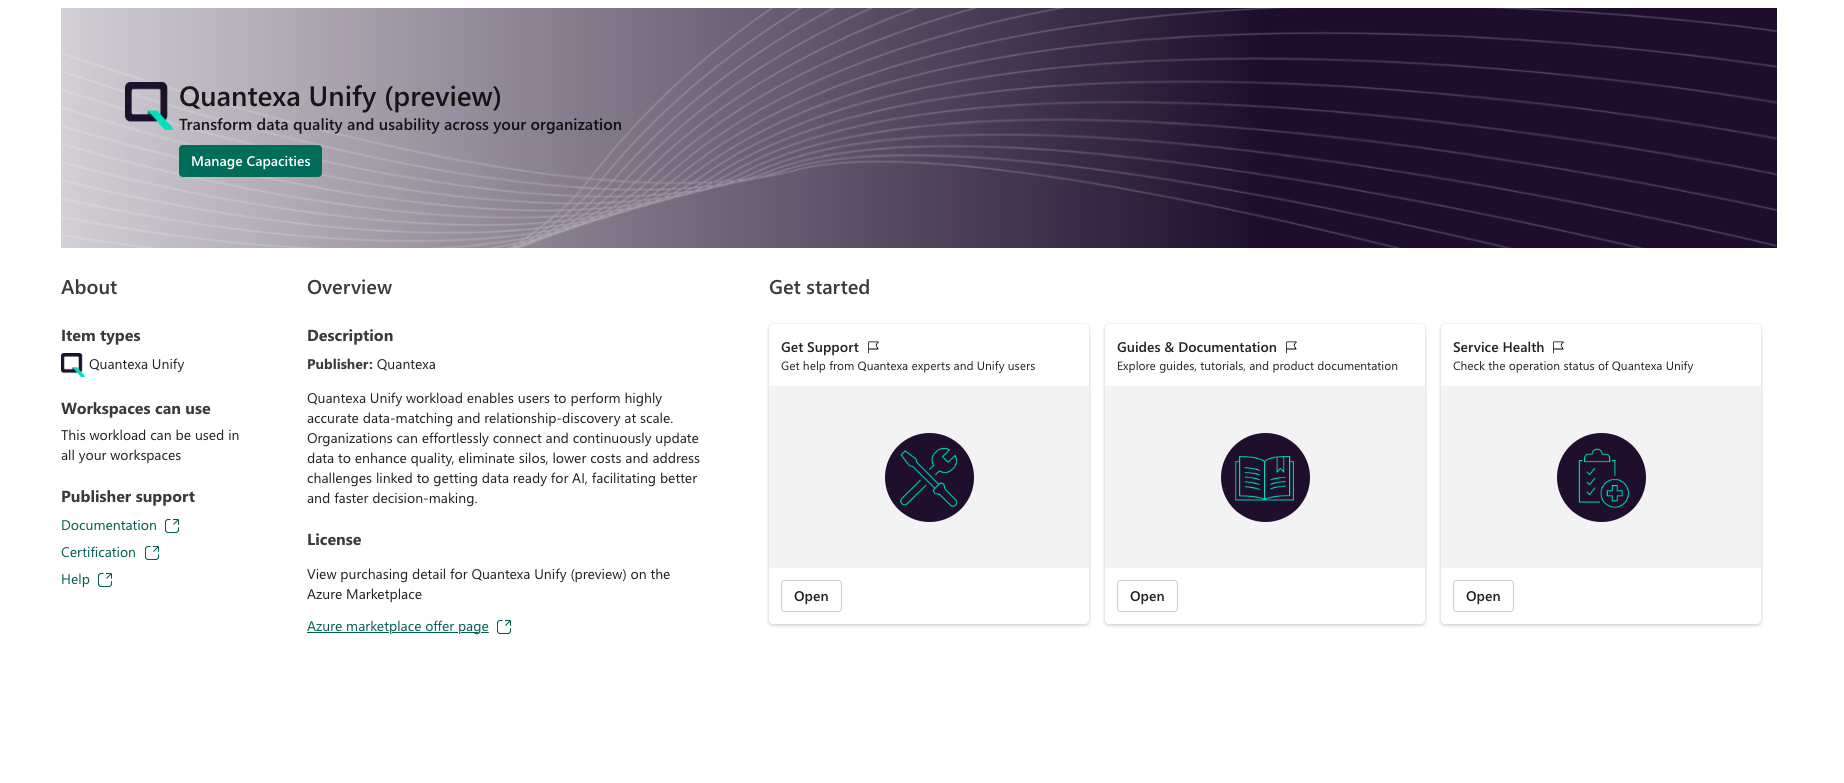Click the Overview section heading

coord(349,287)
